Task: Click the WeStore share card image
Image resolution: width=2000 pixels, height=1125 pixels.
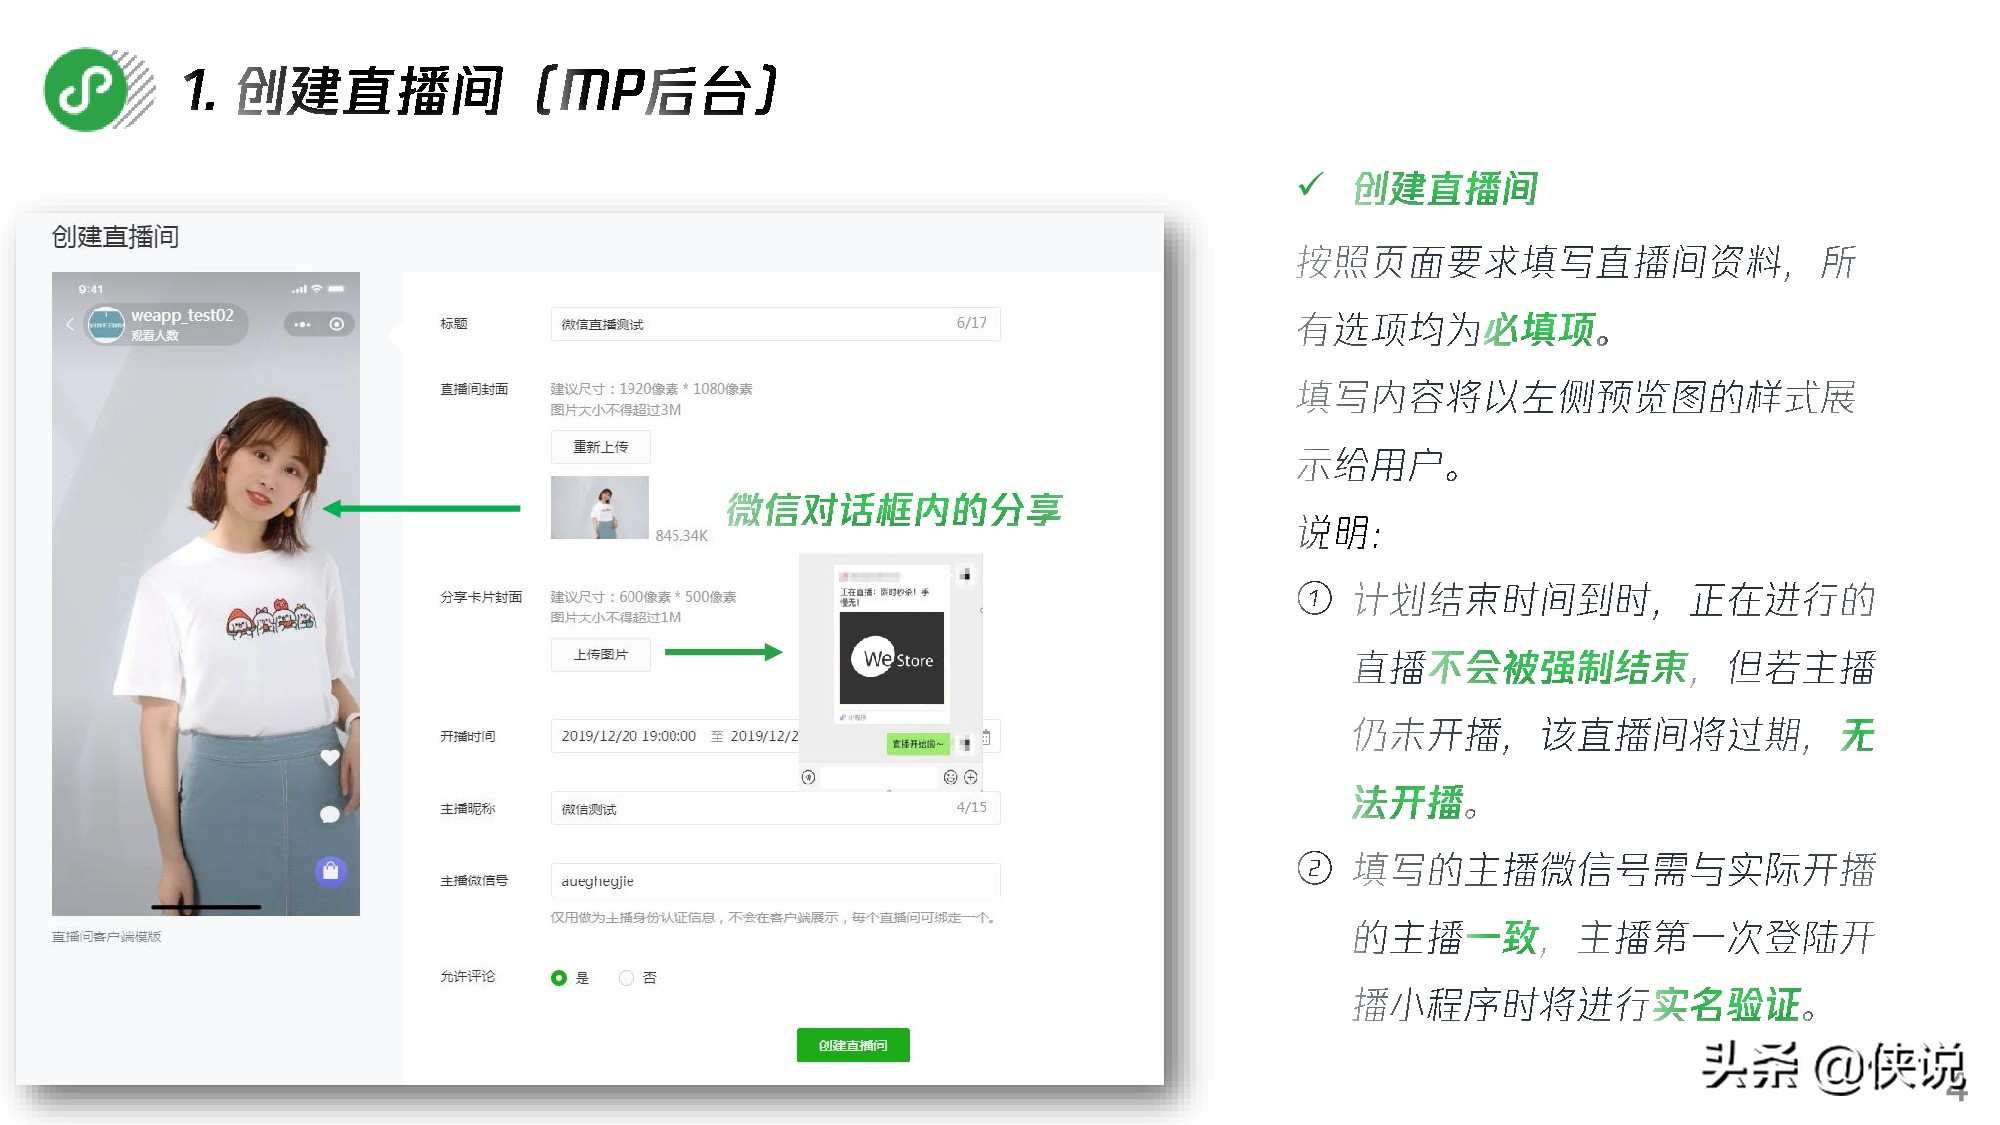Action: 892,658
